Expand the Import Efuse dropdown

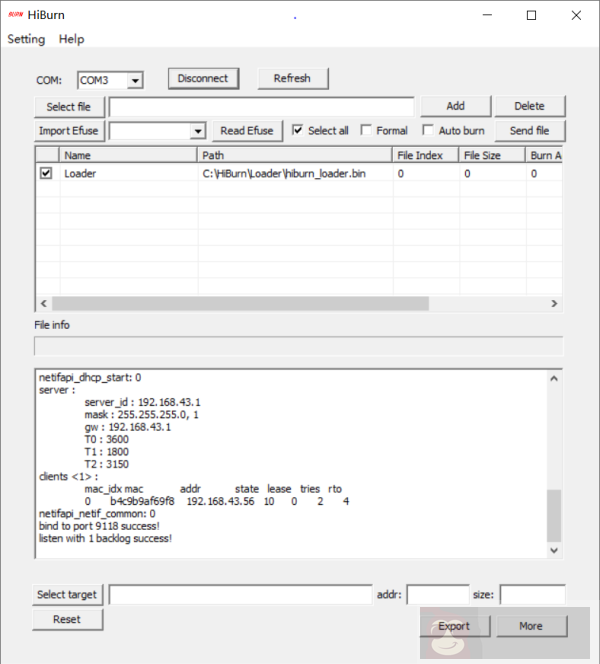(x=197, y=131)
